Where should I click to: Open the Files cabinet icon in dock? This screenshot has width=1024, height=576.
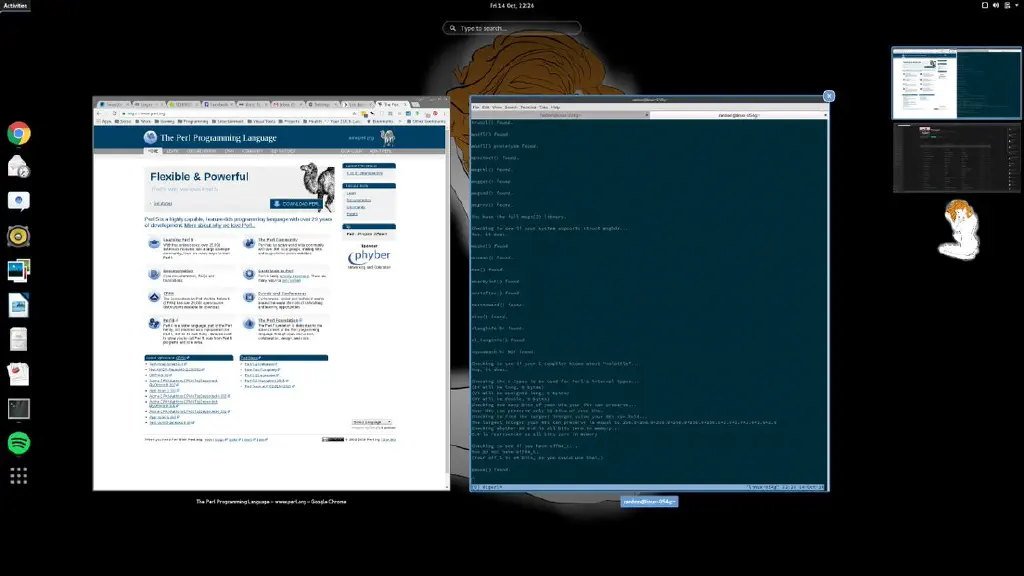pyautogui.click(x=18, y=340)
